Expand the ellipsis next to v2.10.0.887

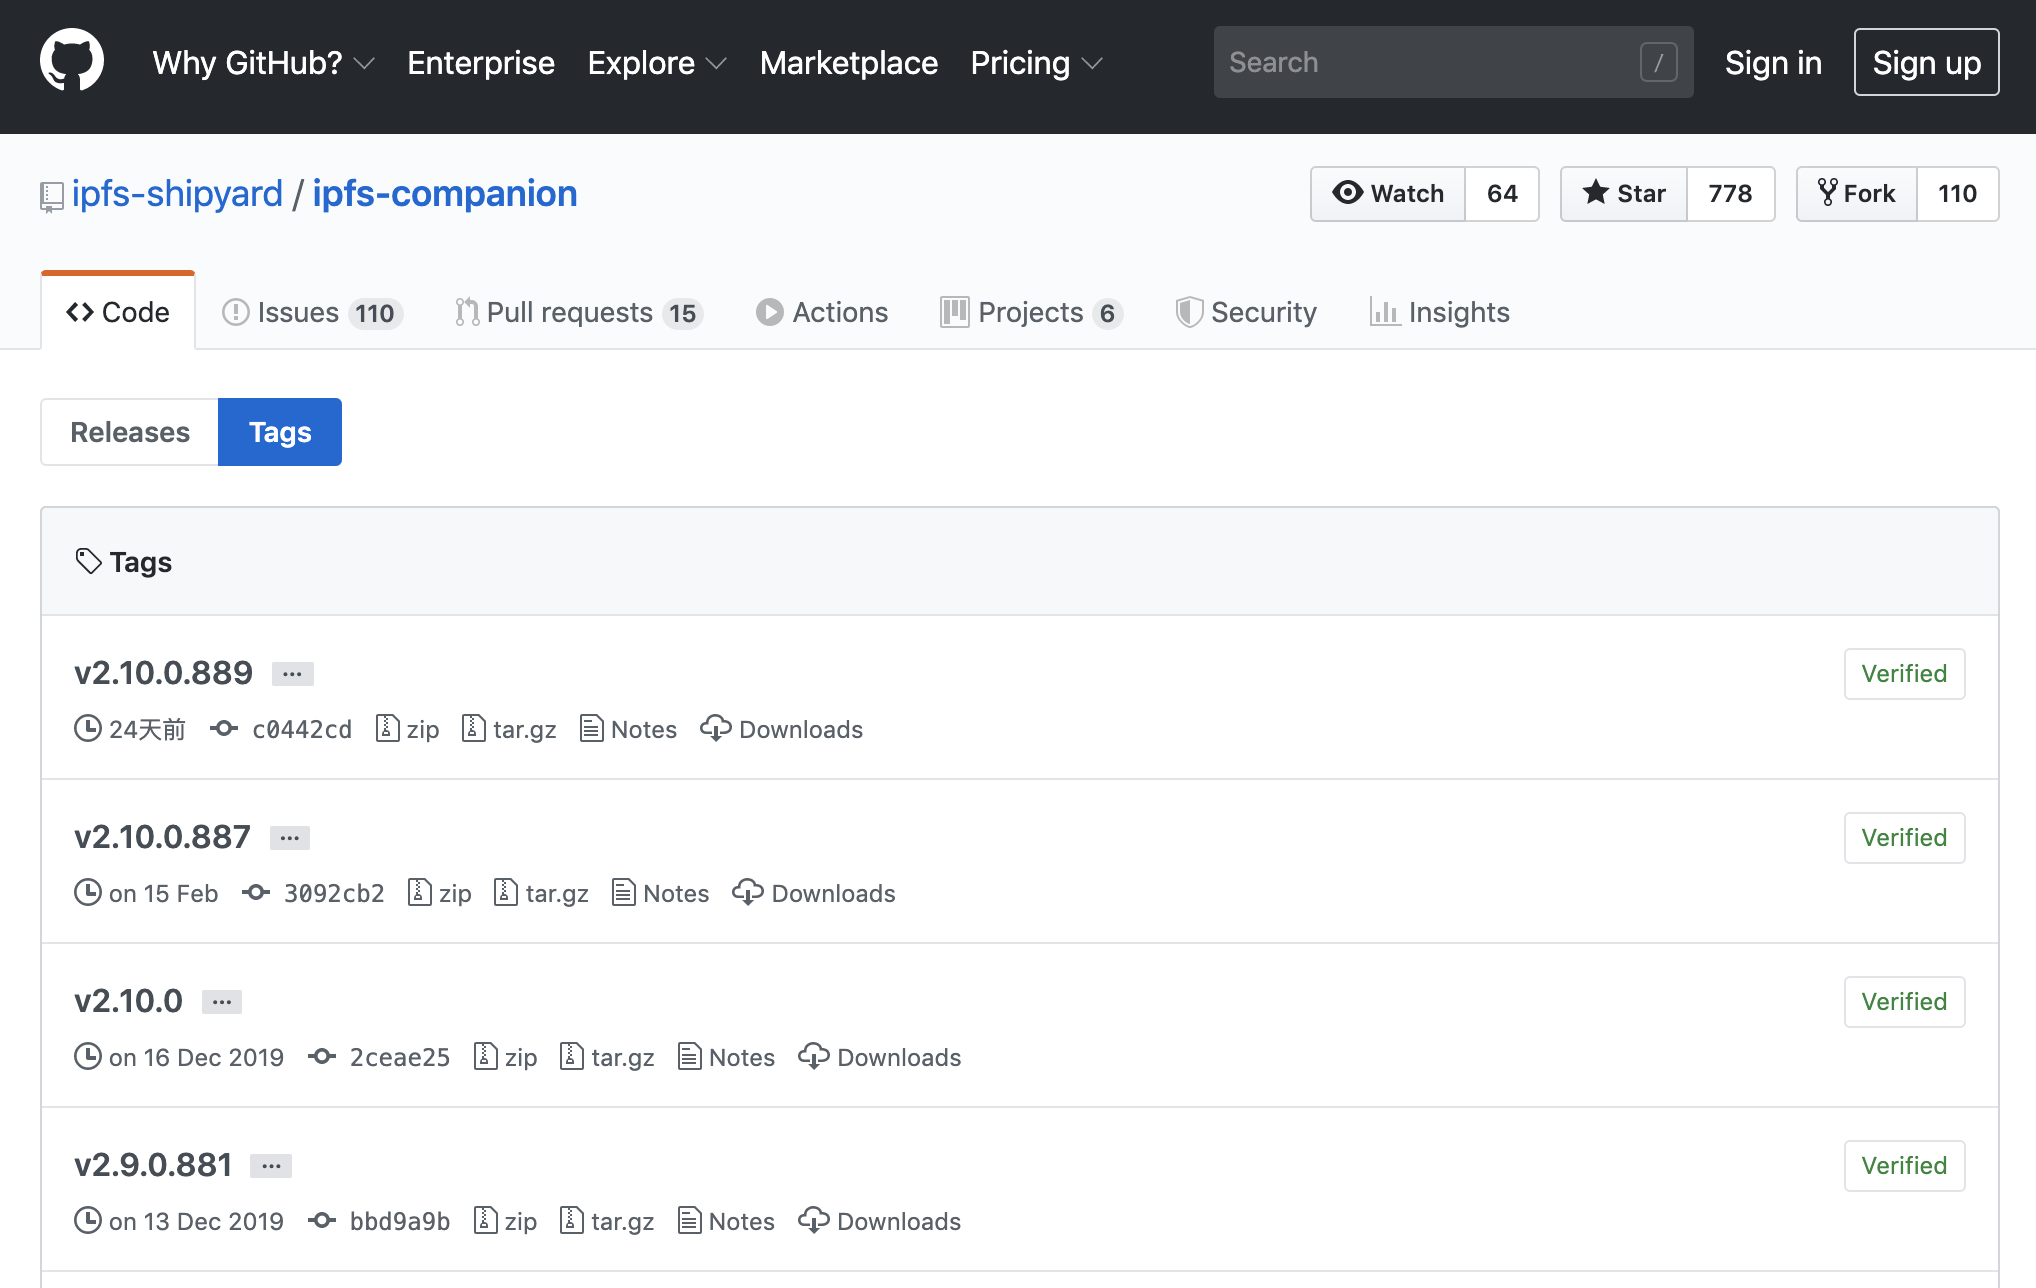pyautogui.click(x=290, y=838)
